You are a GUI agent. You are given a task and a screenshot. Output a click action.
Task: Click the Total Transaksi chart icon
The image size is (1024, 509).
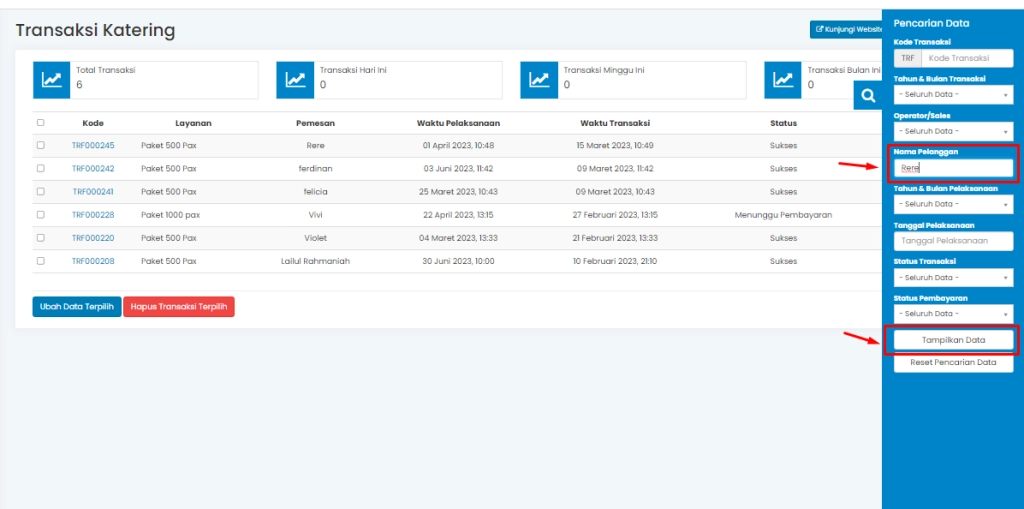[x=51, y=80]
